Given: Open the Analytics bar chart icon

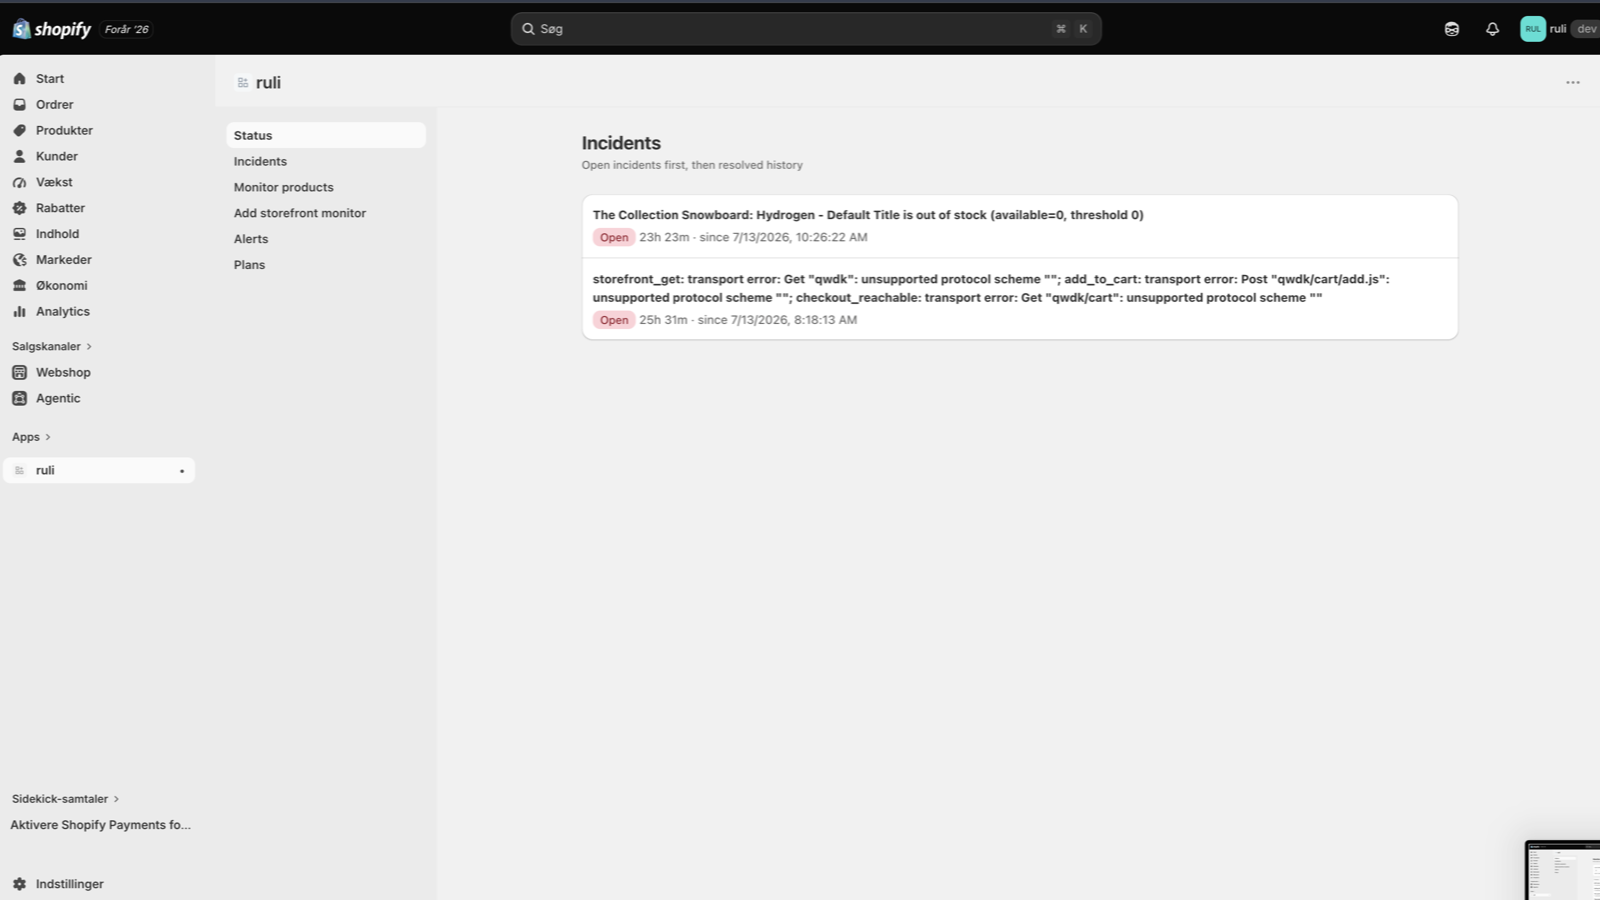Looking at the screenshot, I should (x=19, y=312).
